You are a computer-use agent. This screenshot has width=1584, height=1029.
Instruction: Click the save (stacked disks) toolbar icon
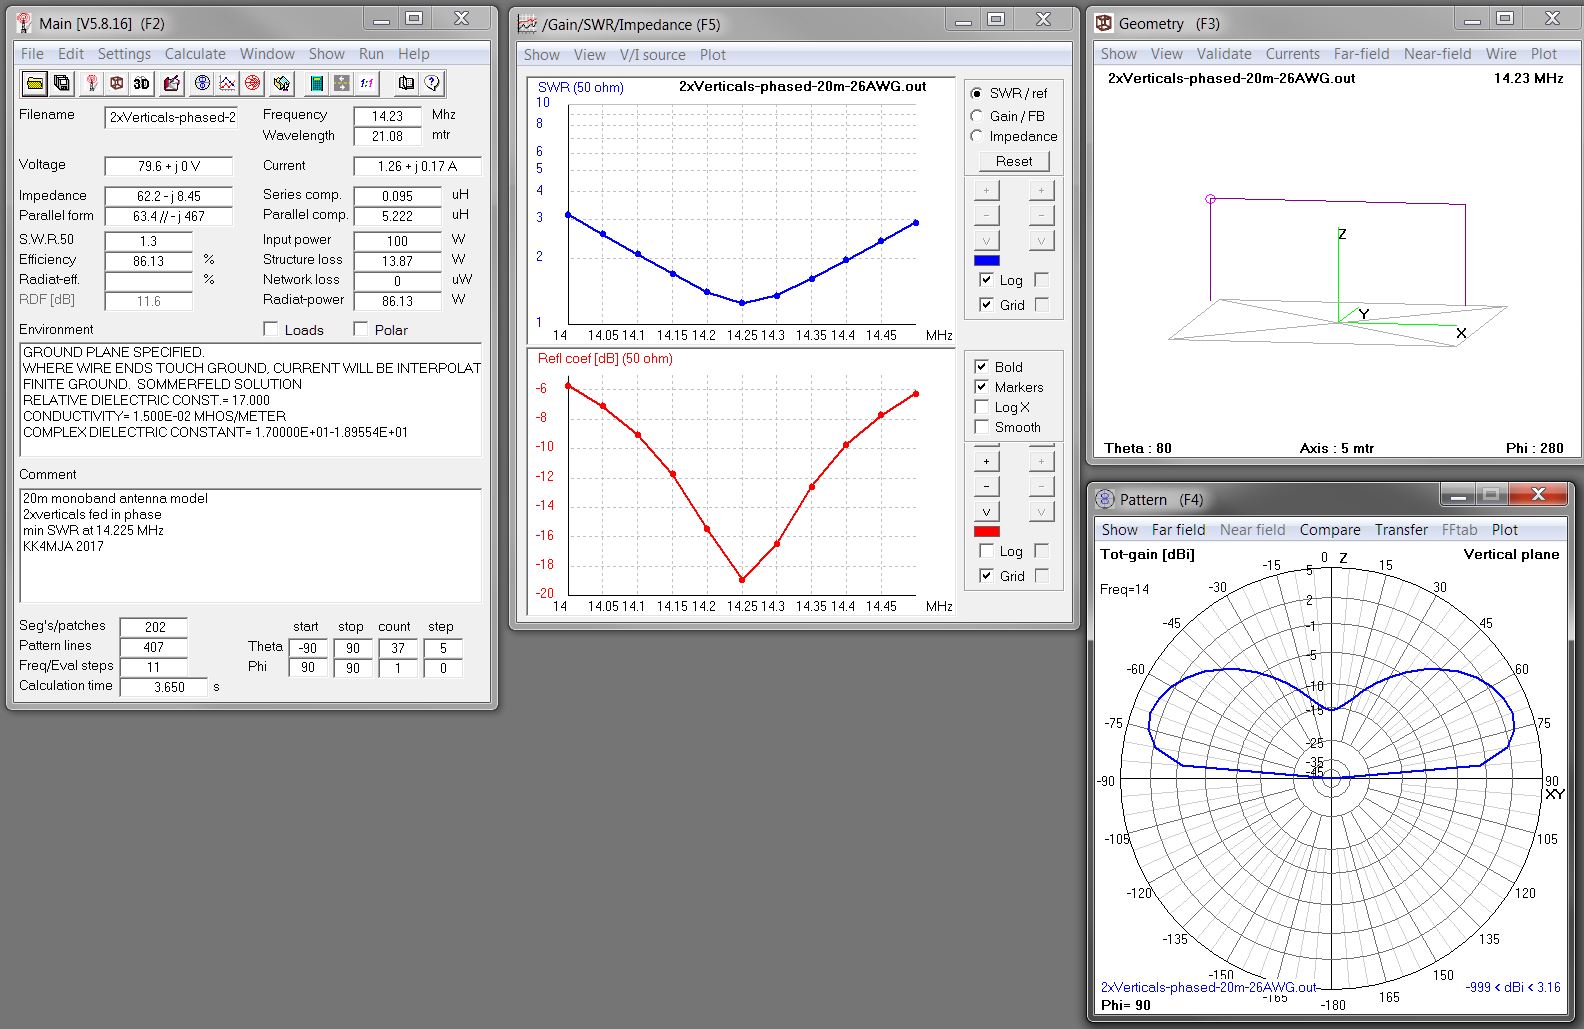click(61, 83)
